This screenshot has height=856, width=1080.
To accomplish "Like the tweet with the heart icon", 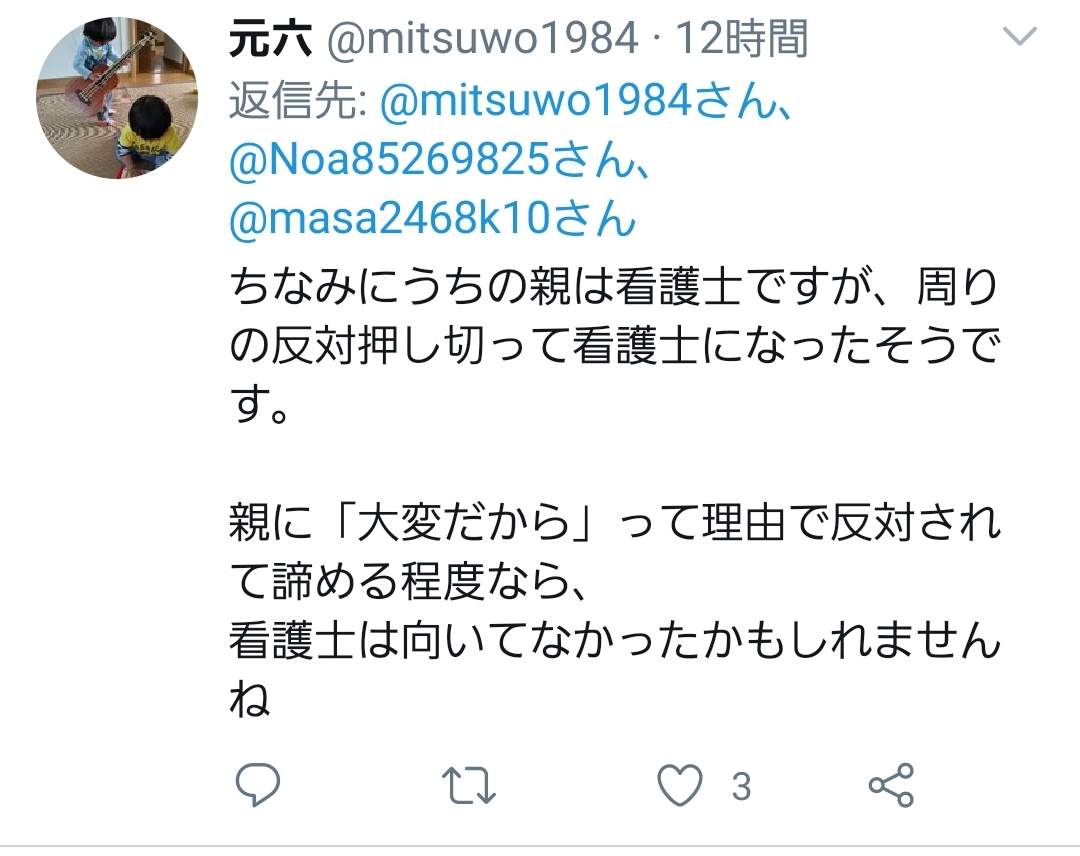I will pyautogui.click(x=680, y=785).
